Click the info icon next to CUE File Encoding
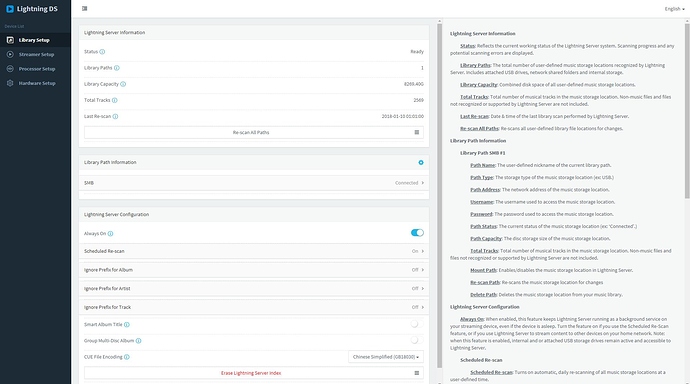 click(x=127, y=357)
